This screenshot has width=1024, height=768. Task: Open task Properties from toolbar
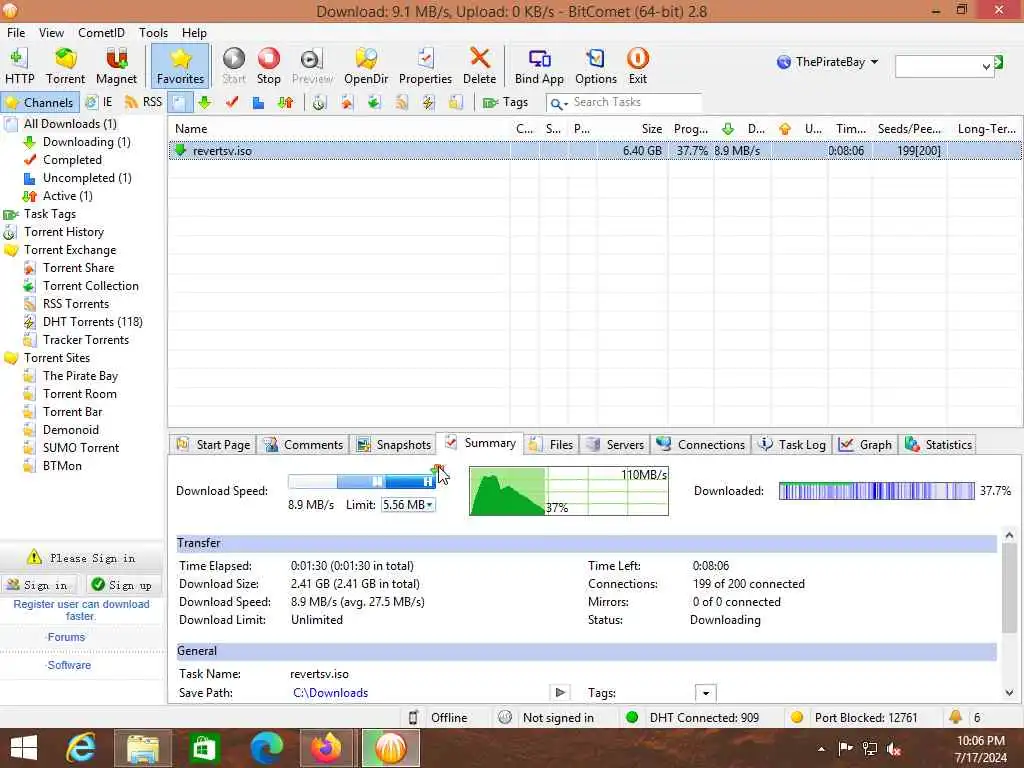(x=425, y=66)
